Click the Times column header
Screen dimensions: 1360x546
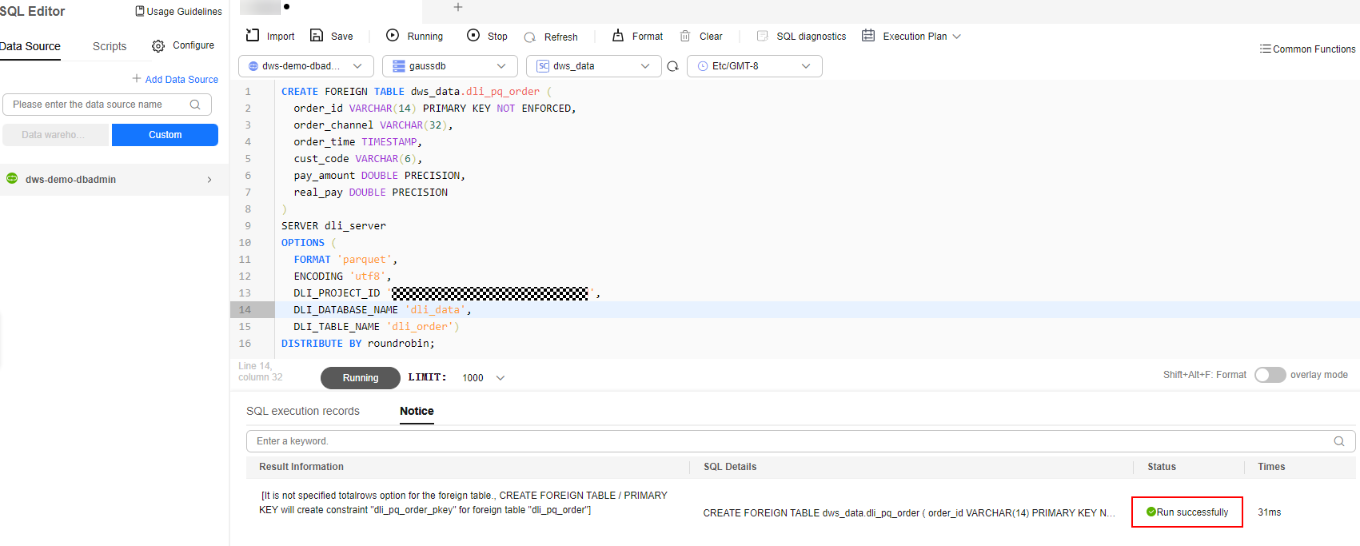[1271, 467]
